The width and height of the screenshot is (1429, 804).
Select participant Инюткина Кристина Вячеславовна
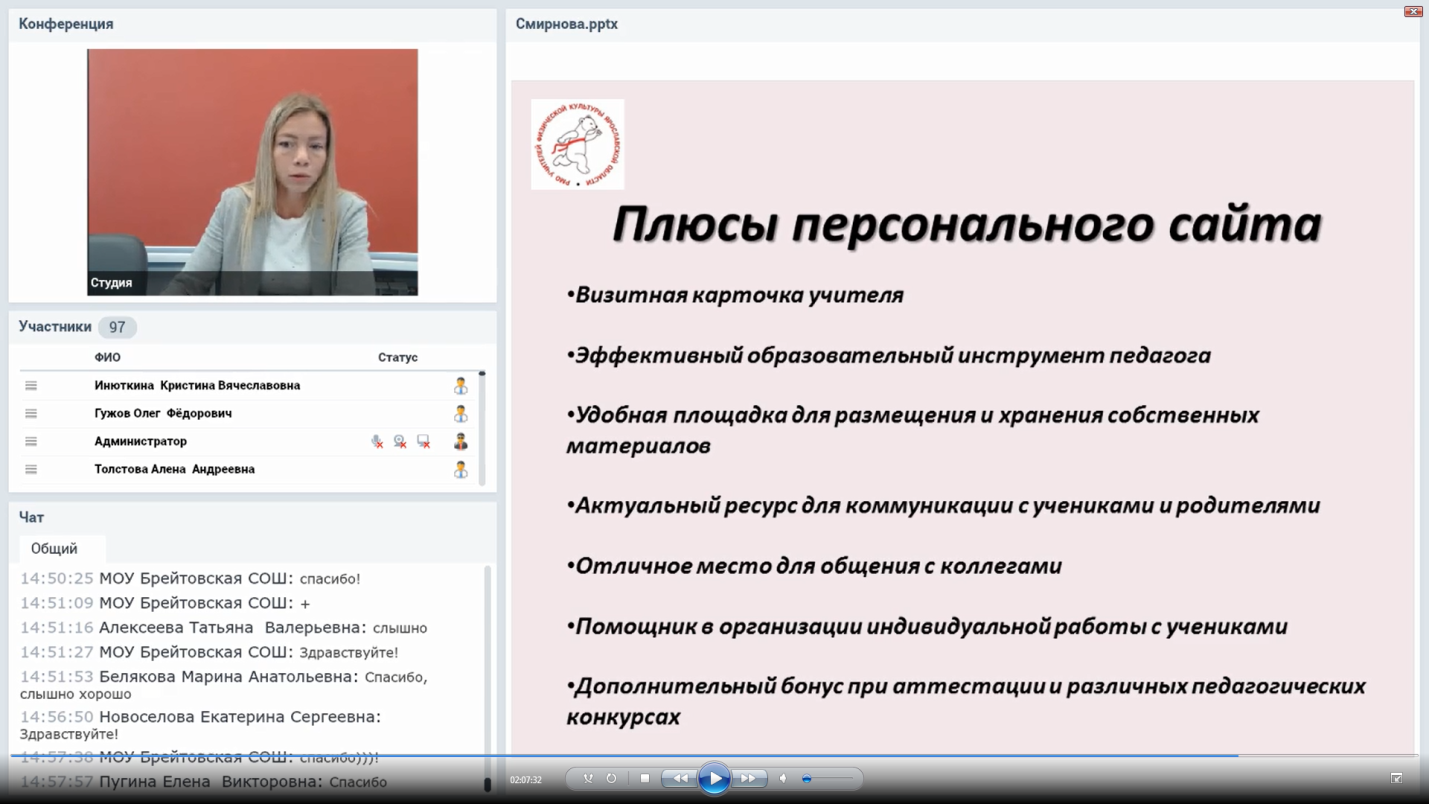[197, 385]
